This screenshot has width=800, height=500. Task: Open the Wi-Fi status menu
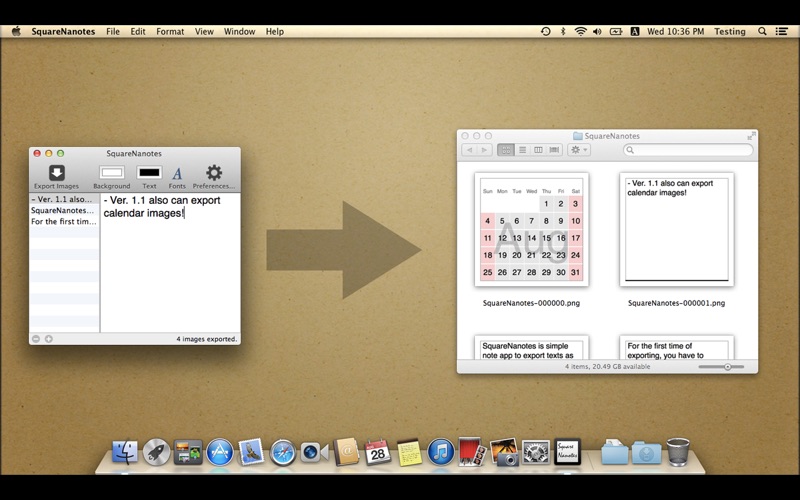click(581, 31)
